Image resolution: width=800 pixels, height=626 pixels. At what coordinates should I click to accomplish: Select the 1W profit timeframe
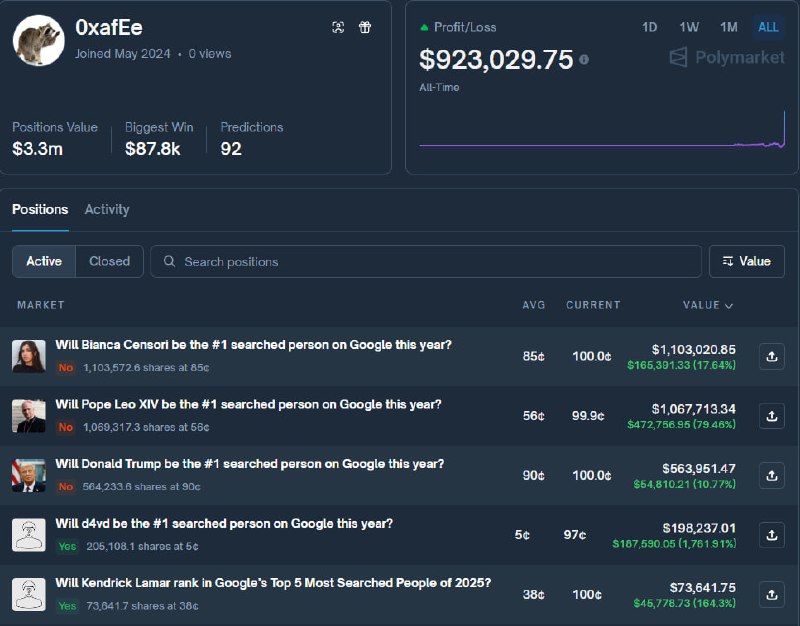pyautogui.click(x=689, y=28)
